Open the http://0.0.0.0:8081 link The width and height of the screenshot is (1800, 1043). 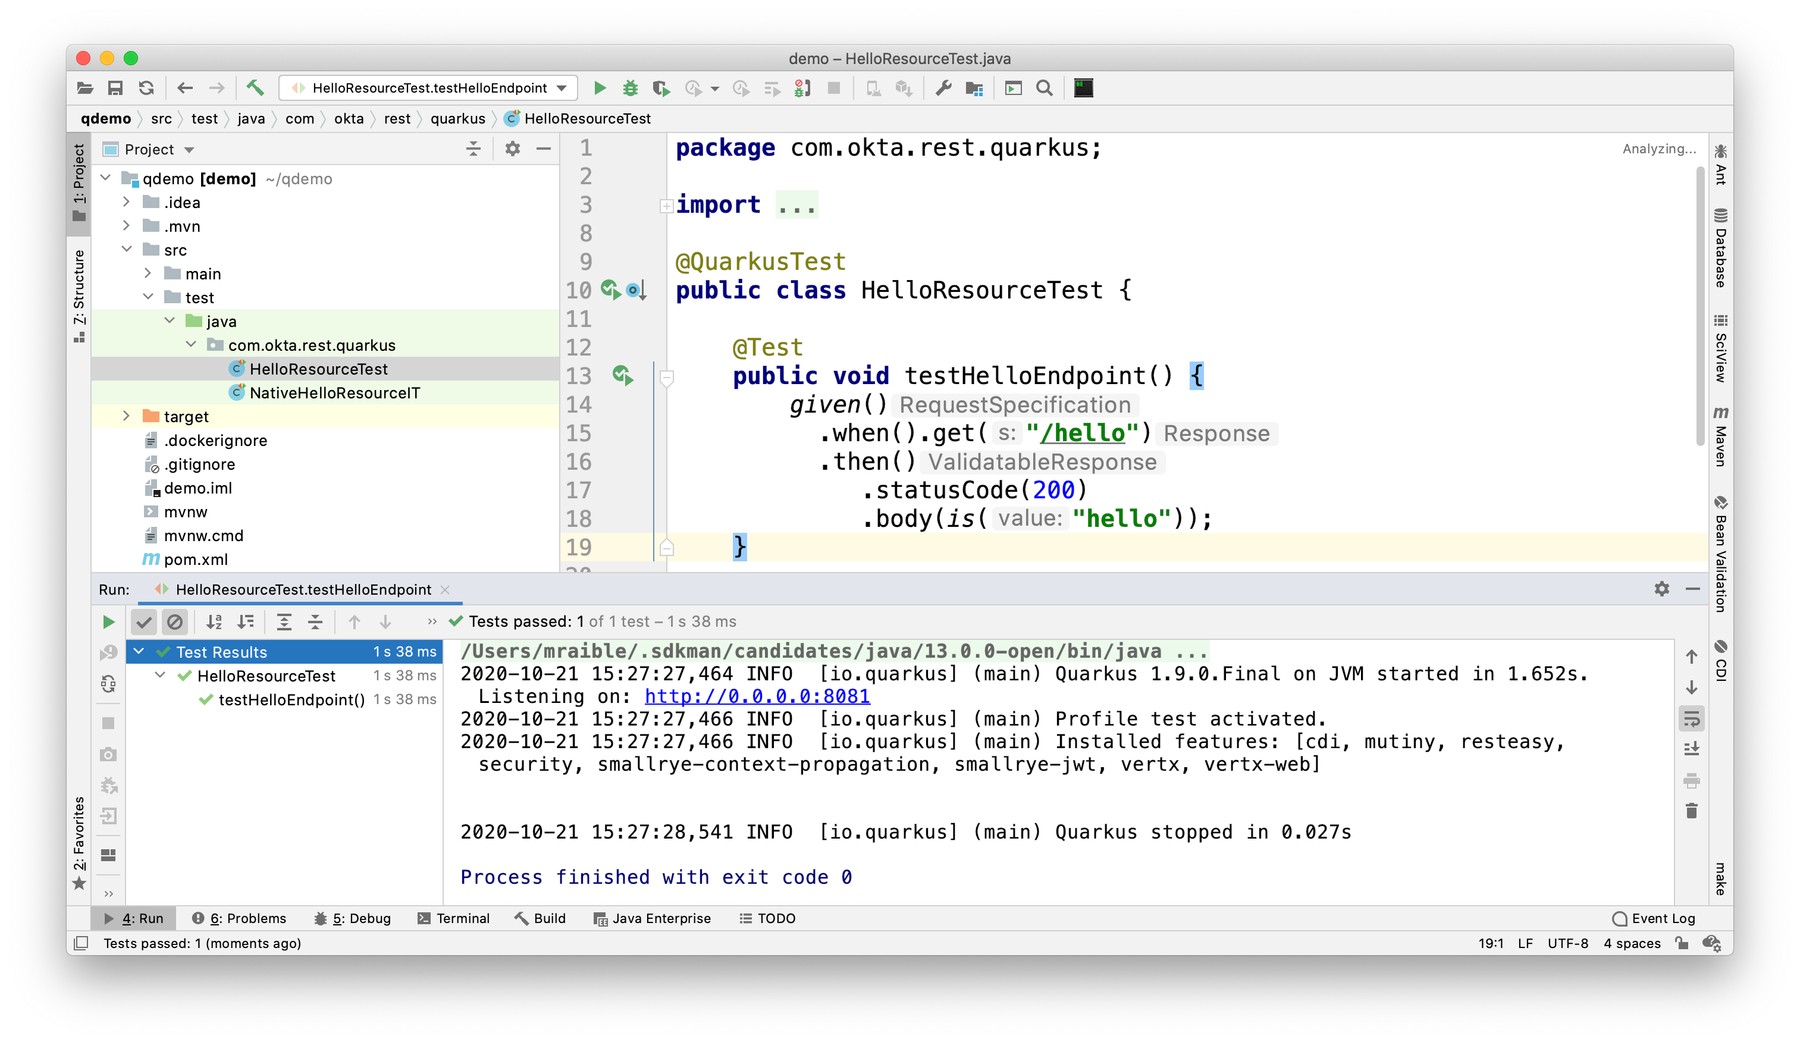point(757,696)
